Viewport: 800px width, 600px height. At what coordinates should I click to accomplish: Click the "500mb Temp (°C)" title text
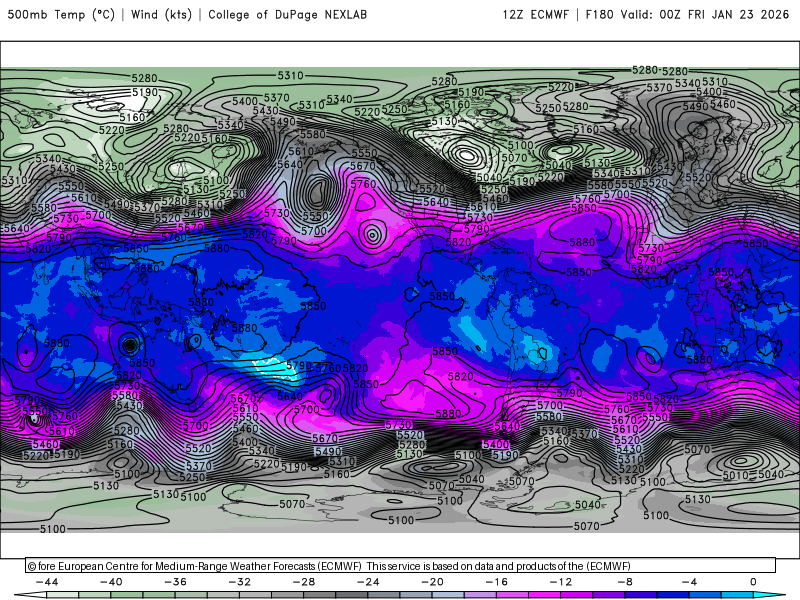click(61, 15)
